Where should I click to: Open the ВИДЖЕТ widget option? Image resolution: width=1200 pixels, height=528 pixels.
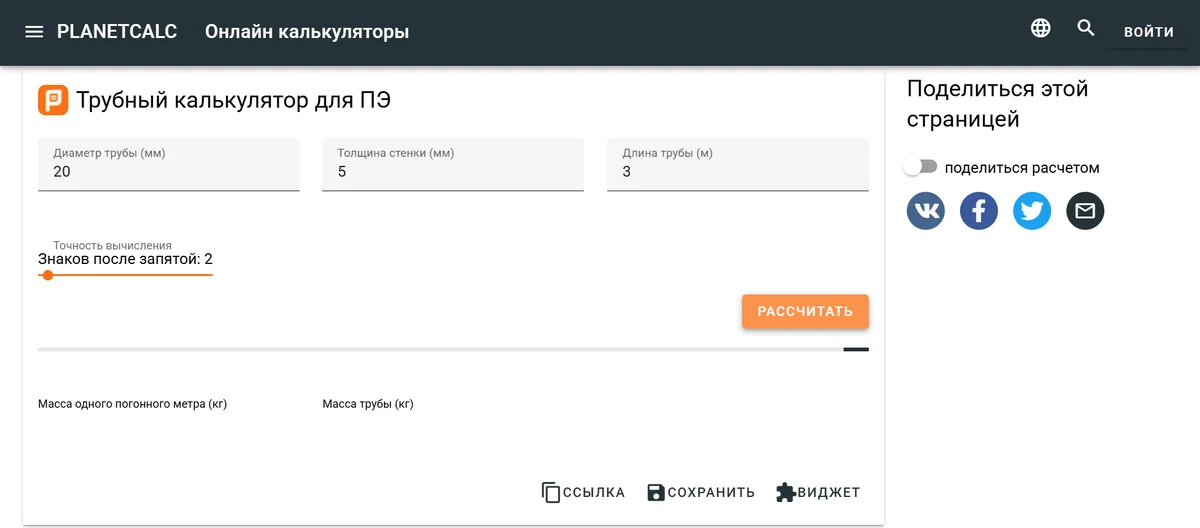[x=818, y=492]
